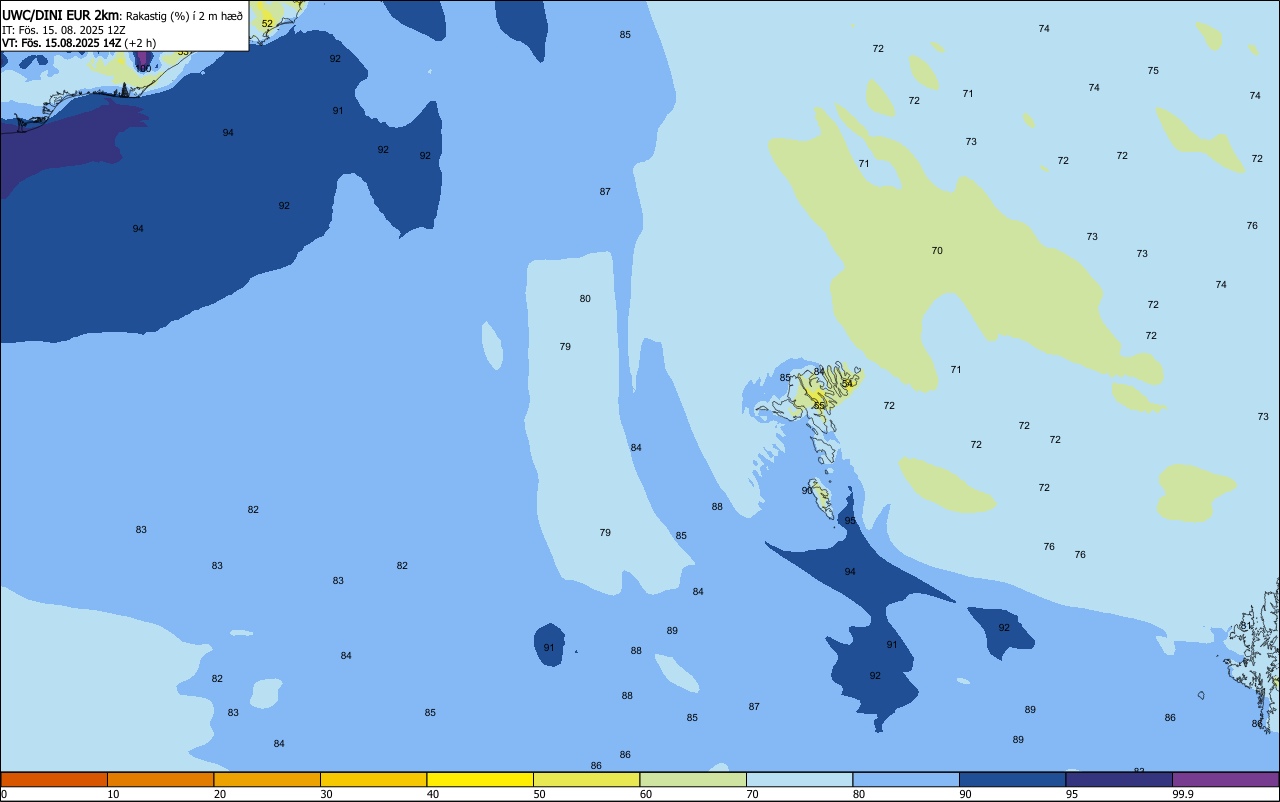Select the 10–20 orange legend color segment
Image resolution: width=1280 pixels, height=802 pixels.
160,779
